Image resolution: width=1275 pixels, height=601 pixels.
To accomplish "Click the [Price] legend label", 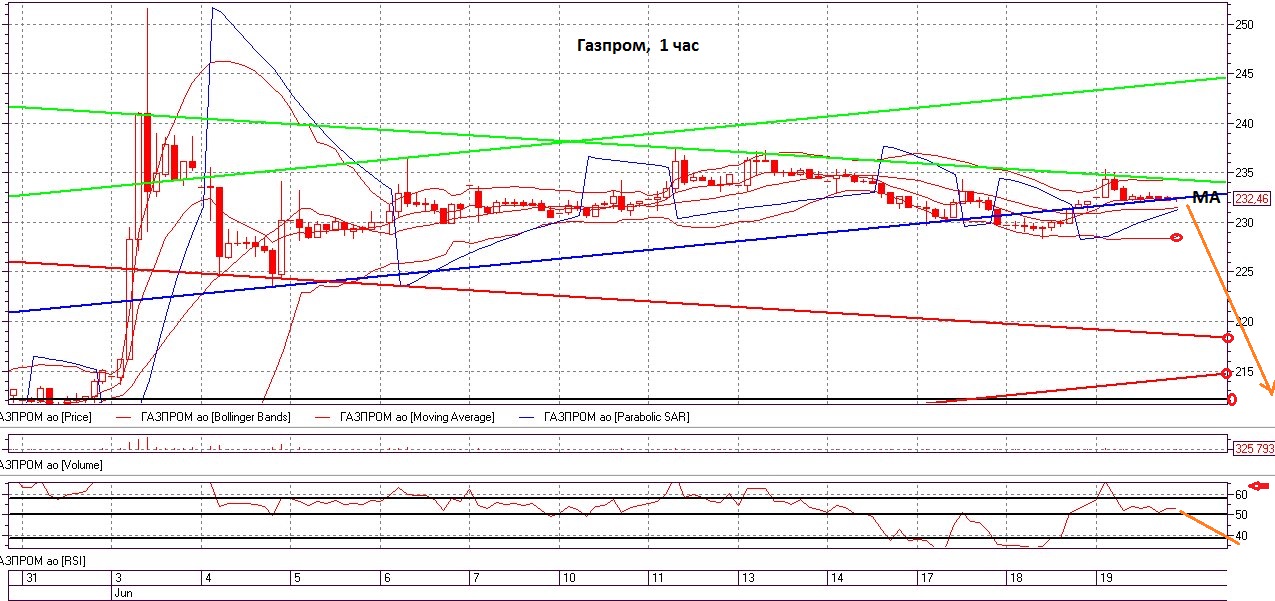I will point(46,416).
